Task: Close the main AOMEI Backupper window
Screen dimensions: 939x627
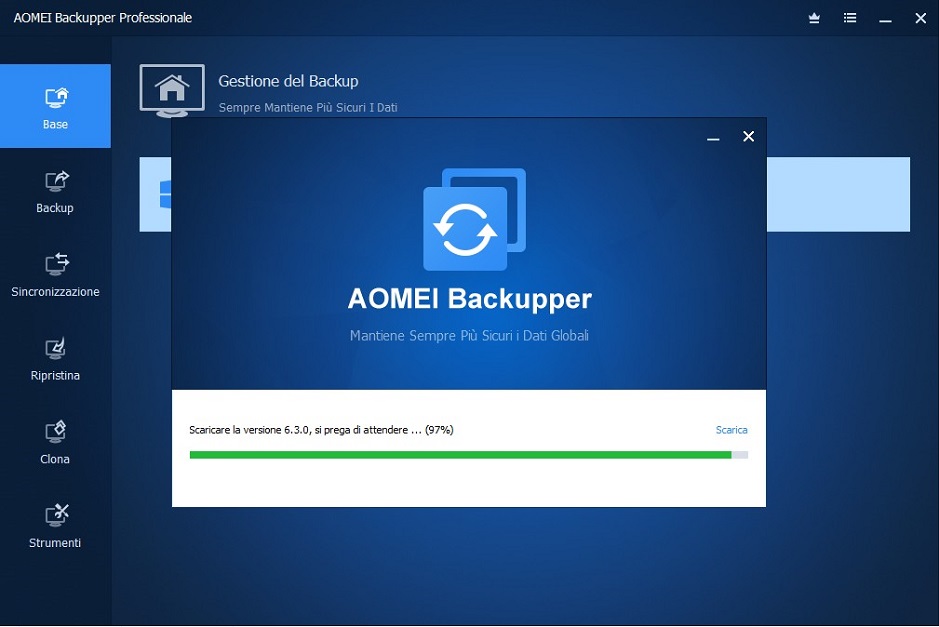Action: click(920, 18)
